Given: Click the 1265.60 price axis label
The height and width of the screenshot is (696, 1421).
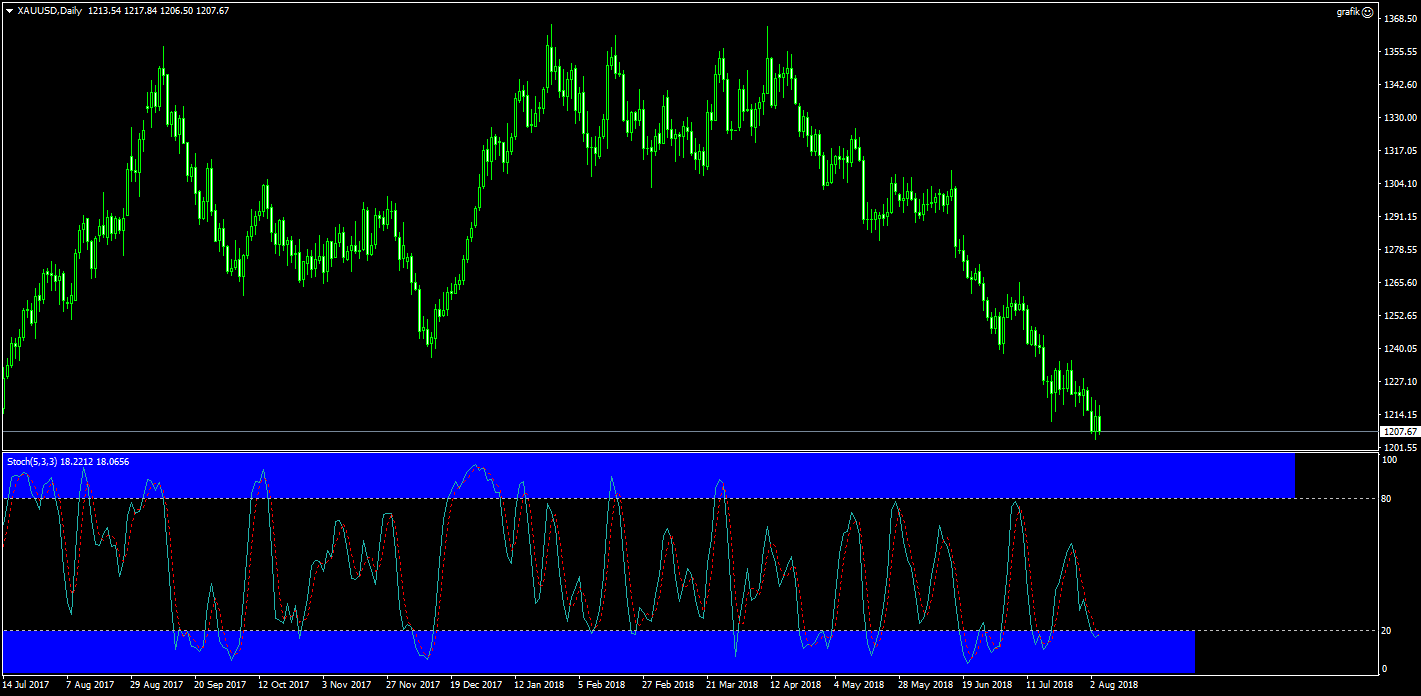Looking at the screenshot, I should tap(1401, 282).
